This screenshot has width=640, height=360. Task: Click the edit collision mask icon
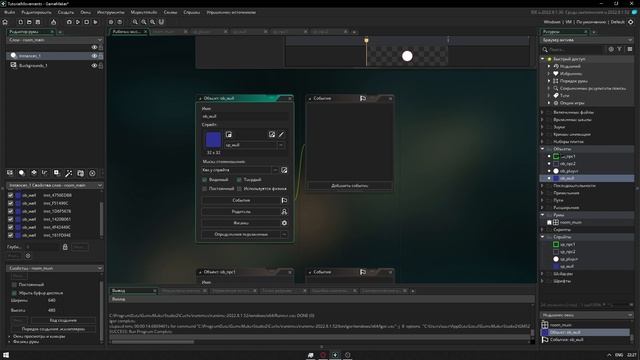click(284, 170)
